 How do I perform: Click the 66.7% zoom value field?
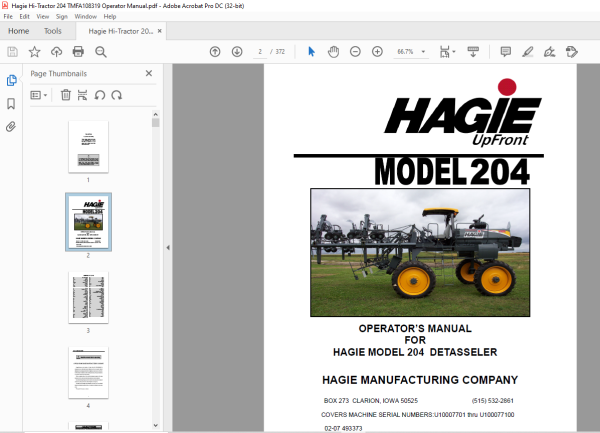[406, 52]
